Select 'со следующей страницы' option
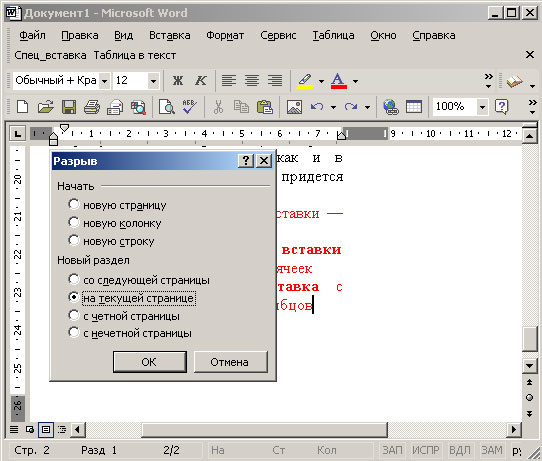542x461 pixels. 74,279
